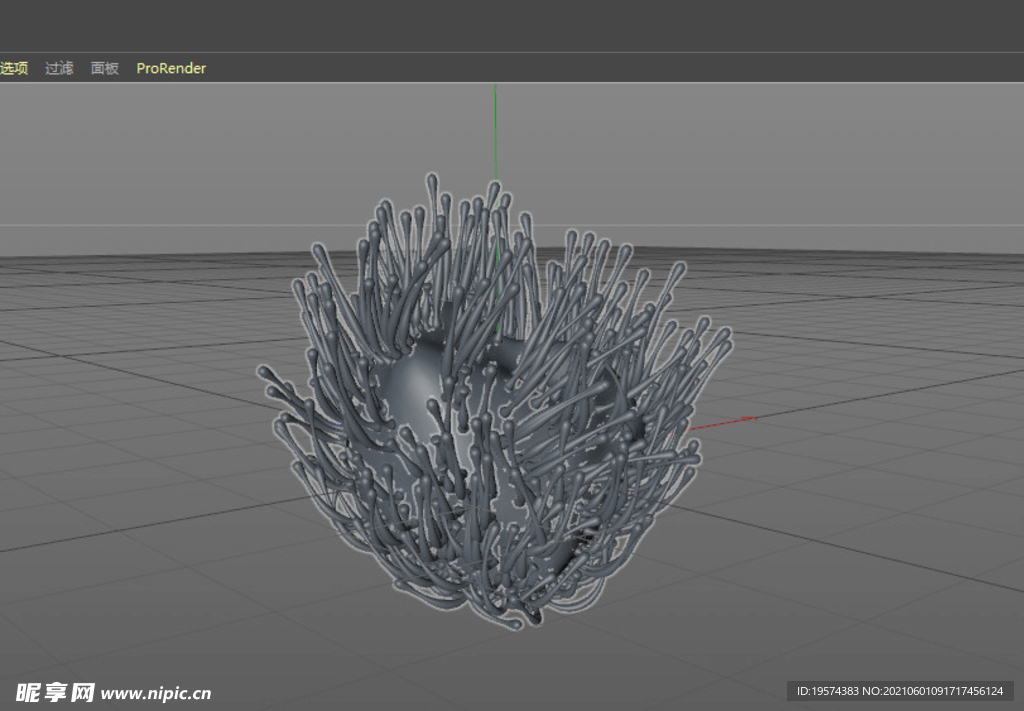1024x711 pixels.
Task: Open the 面板 menu
Action: (104, 68)
